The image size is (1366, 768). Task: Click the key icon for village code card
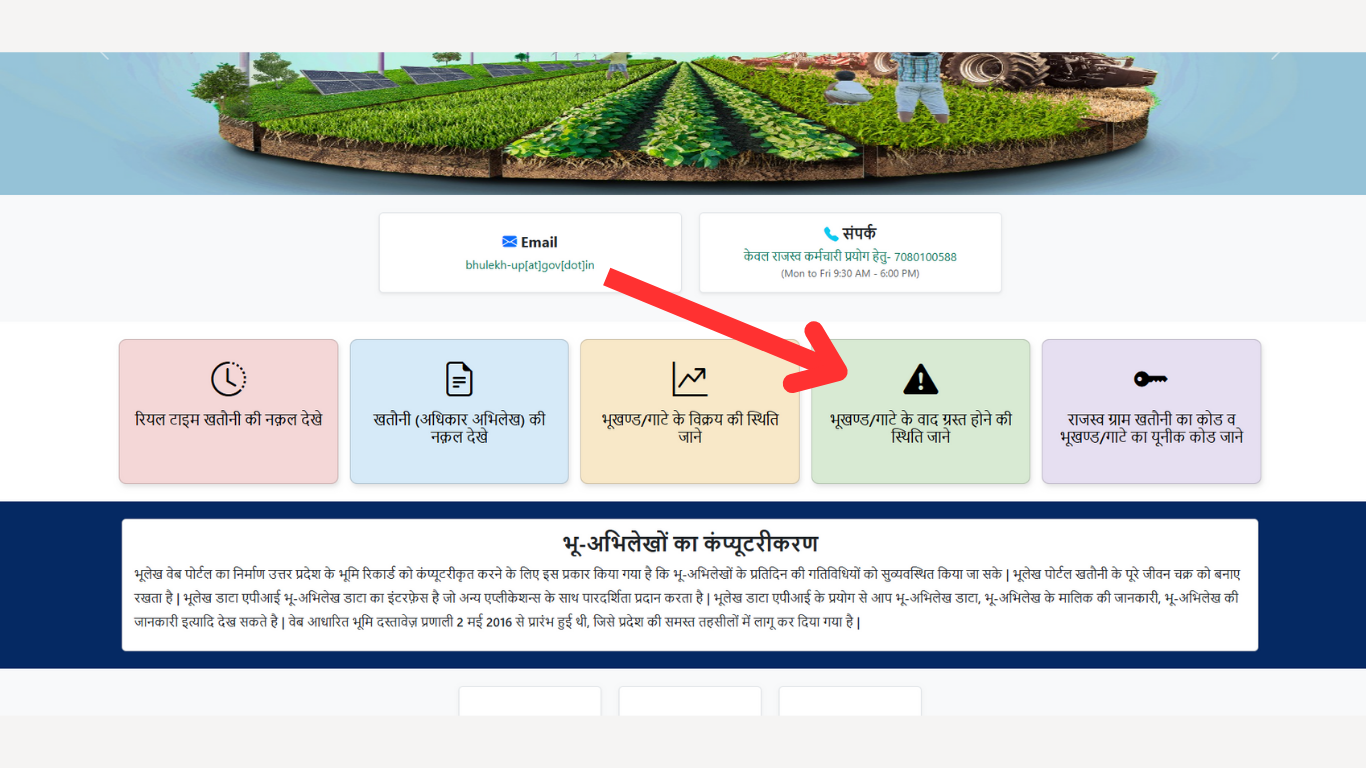(1151, 379)
